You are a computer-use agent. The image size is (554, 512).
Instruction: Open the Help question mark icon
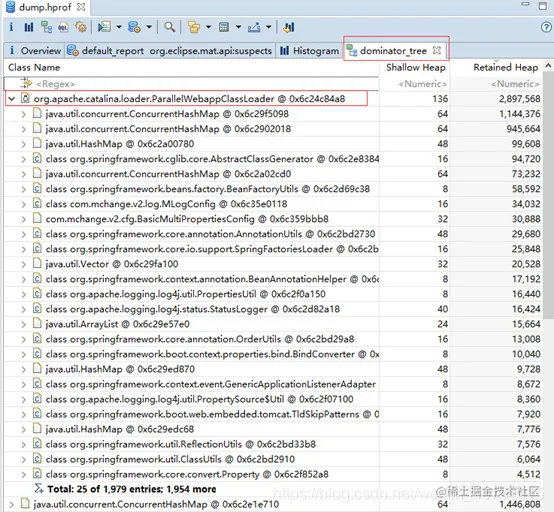[546, 27]
